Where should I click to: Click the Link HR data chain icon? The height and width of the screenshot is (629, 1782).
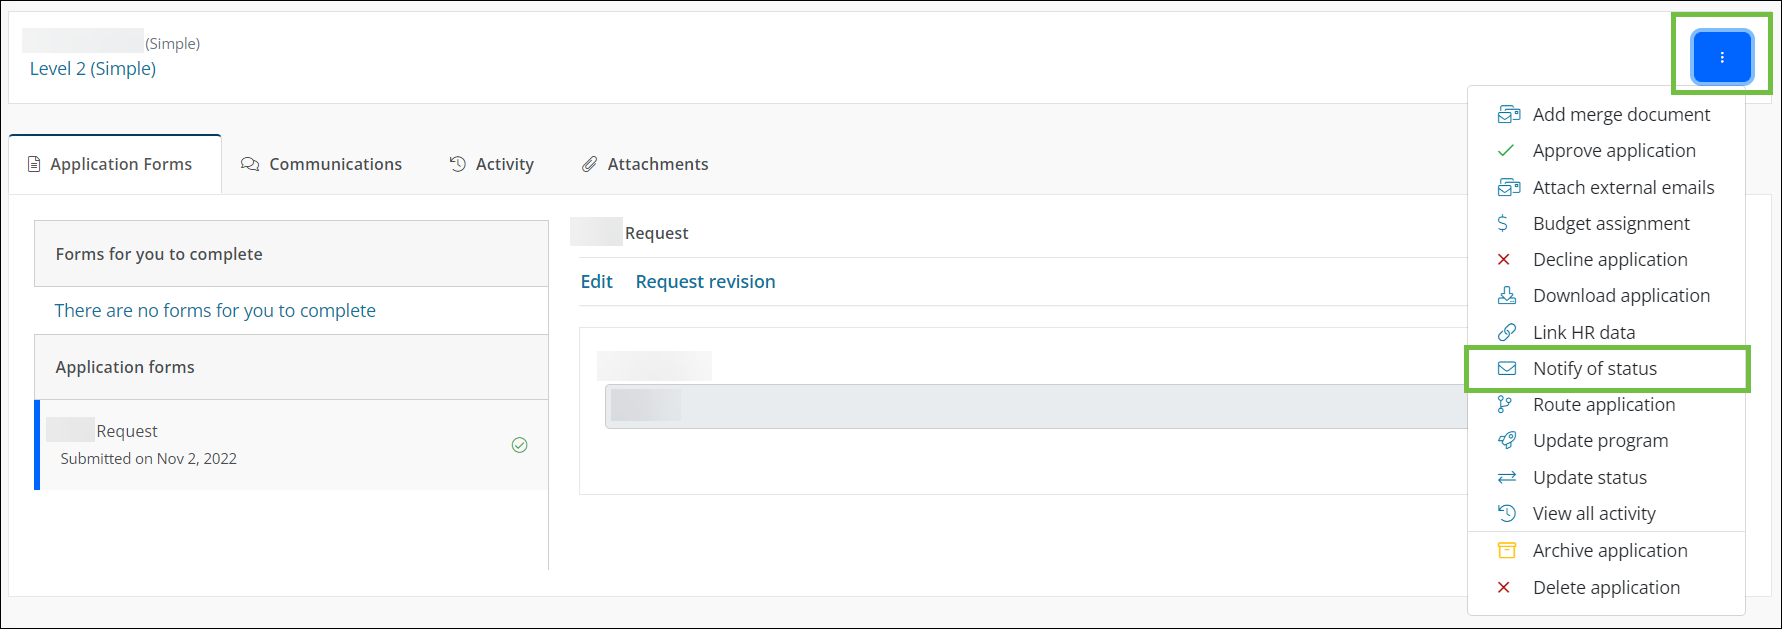coord(1507,332)
